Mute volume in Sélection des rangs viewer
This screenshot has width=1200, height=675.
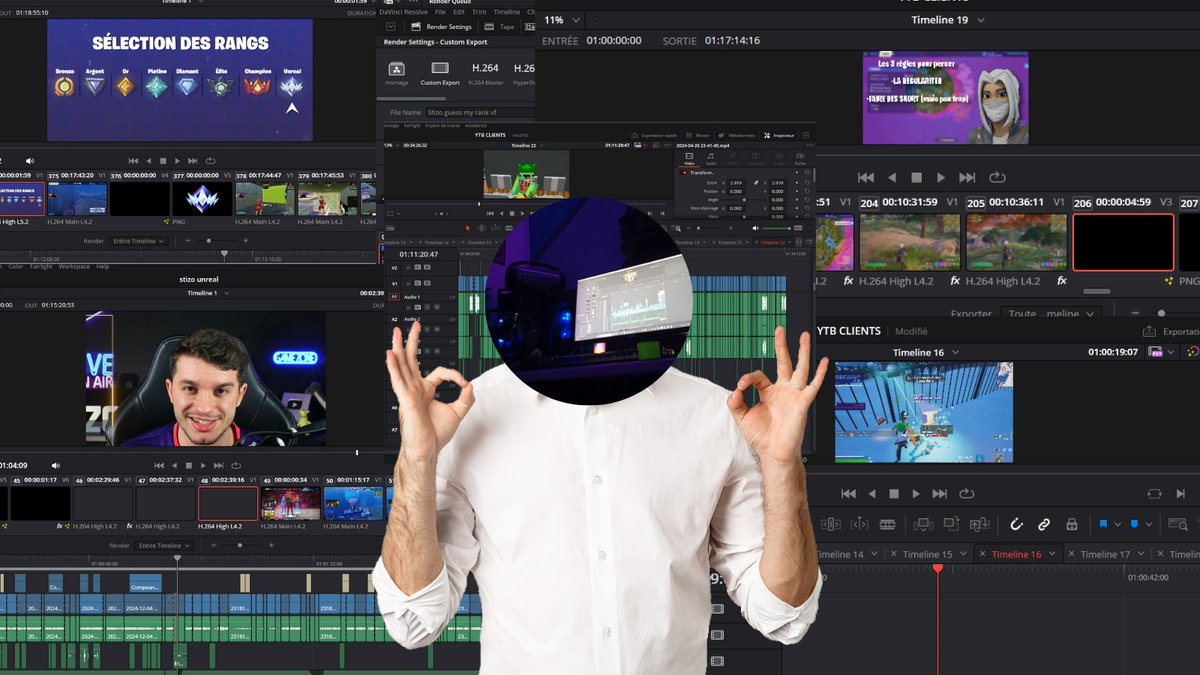(29, 160)
